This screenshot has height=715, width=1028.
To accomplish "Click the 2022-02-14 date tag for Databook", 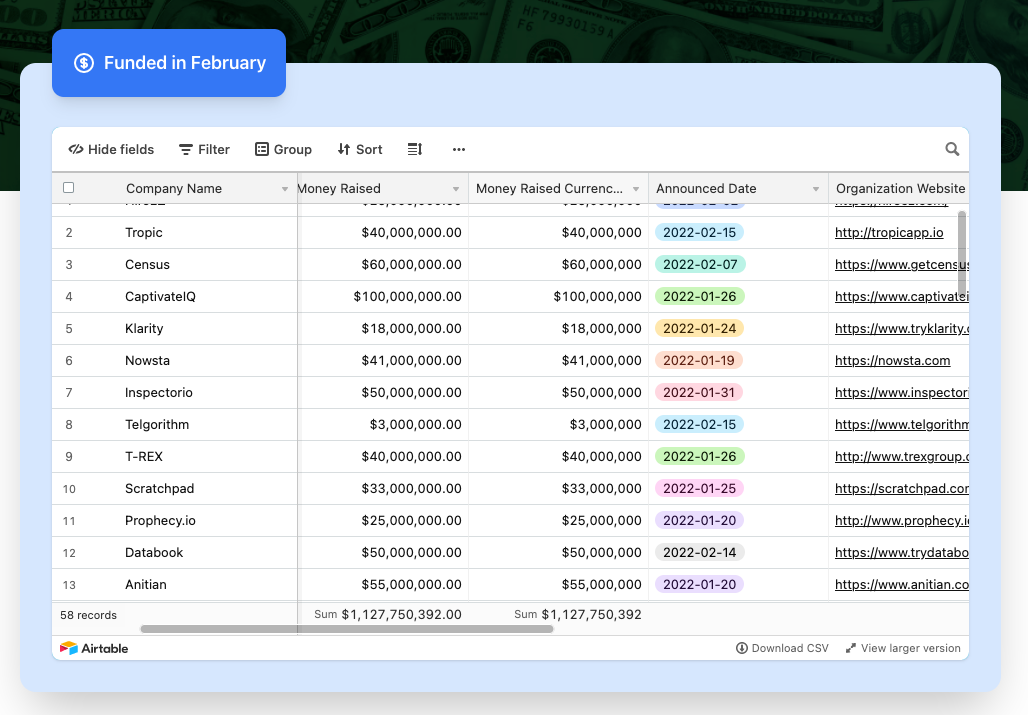I will click(x=700, y=553).
